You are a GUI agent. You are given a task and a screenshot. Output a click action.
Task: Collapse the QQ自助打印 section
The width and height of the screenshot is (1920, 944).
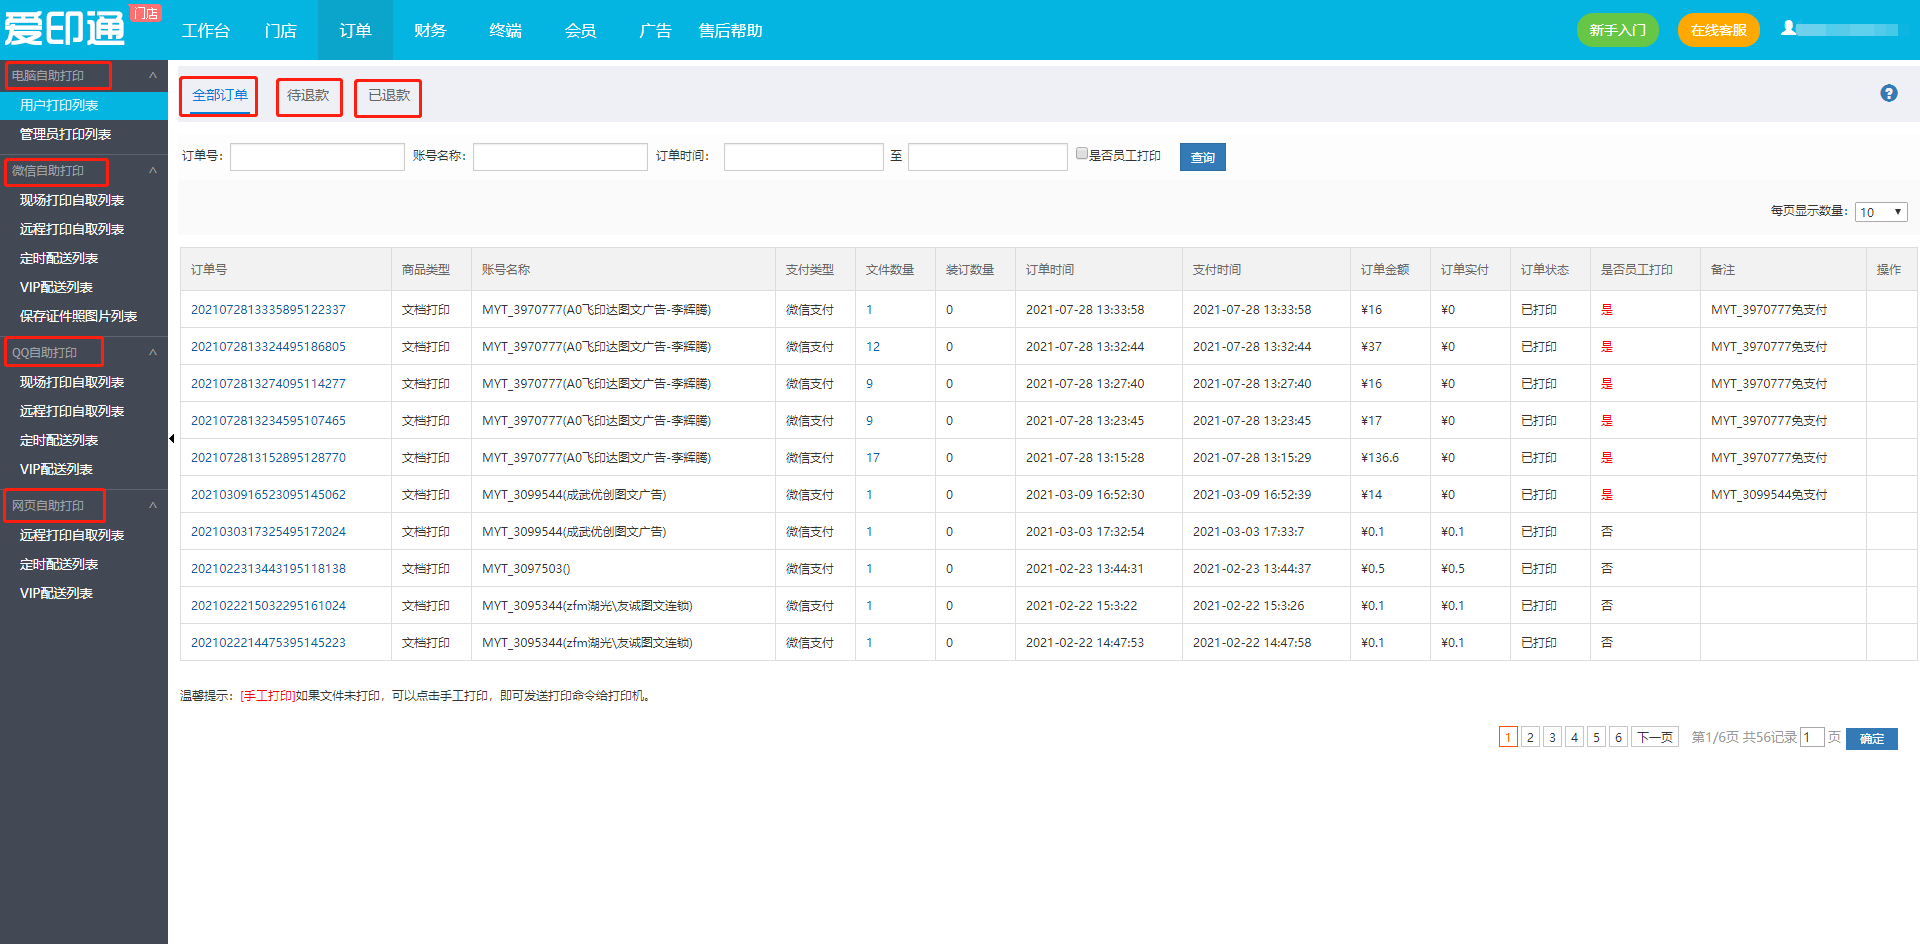153,353
